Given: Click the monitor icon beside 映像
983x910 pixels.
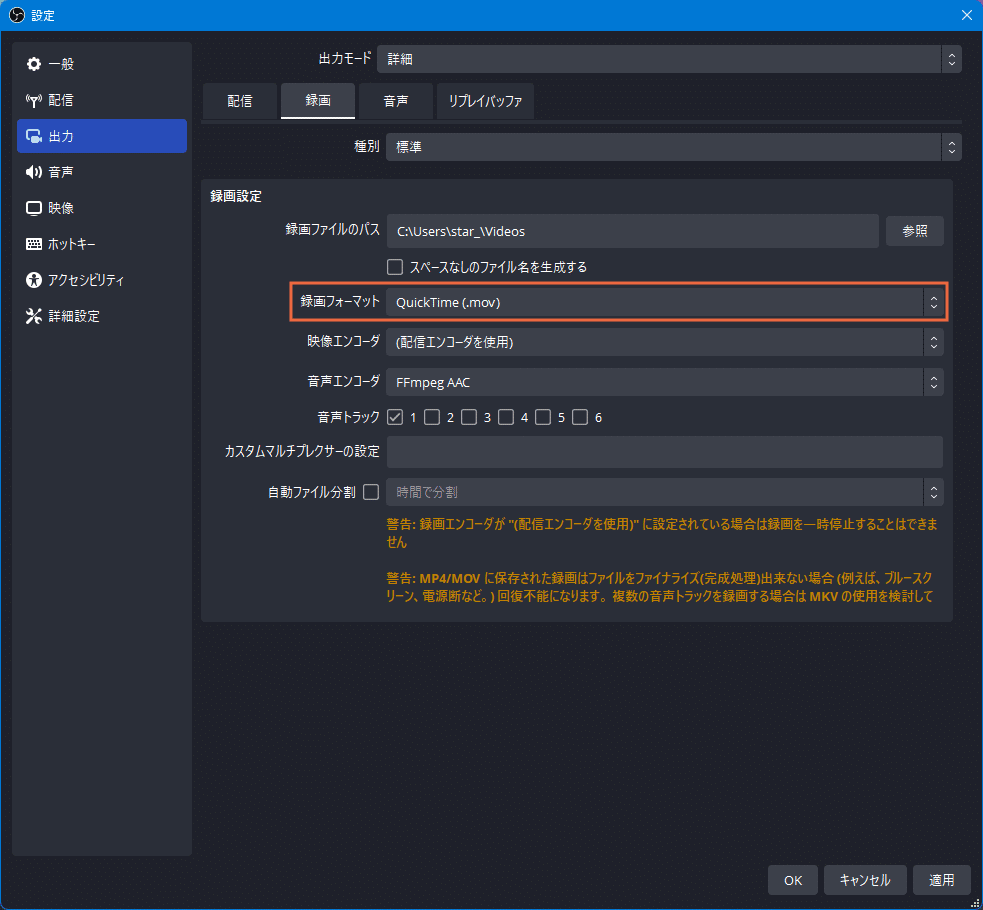Looking at the screenshot, I should click(34, 208).
